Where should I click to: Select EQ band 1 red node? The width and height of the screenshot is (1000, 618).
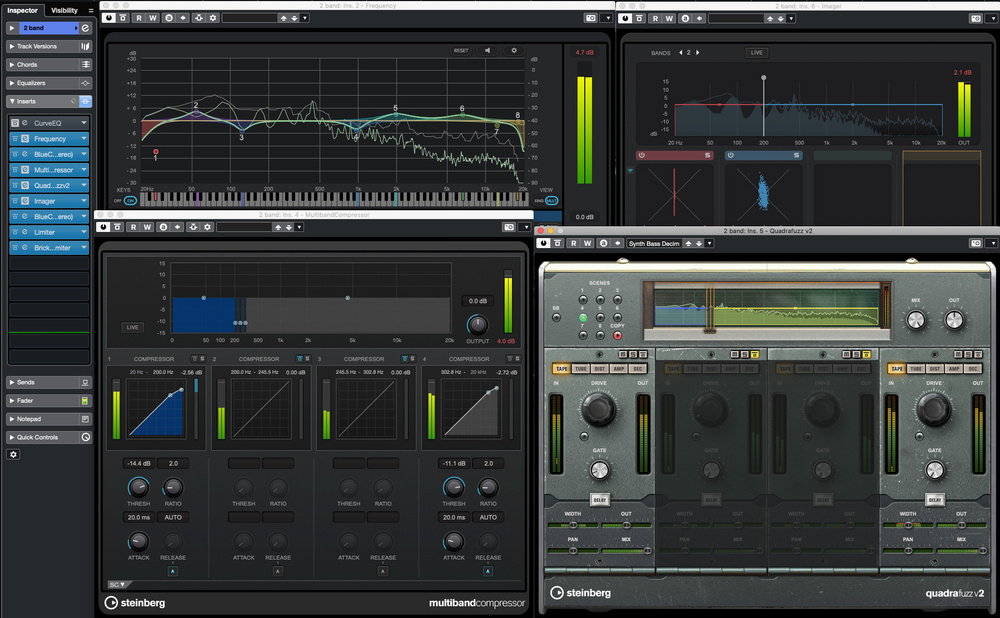(156, 152)
